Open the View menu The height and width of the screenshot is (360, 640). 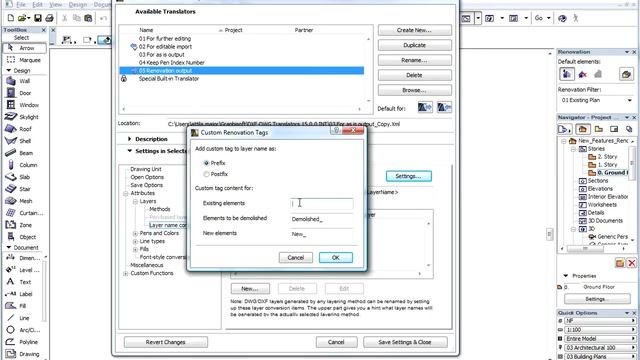click(56, 4)
